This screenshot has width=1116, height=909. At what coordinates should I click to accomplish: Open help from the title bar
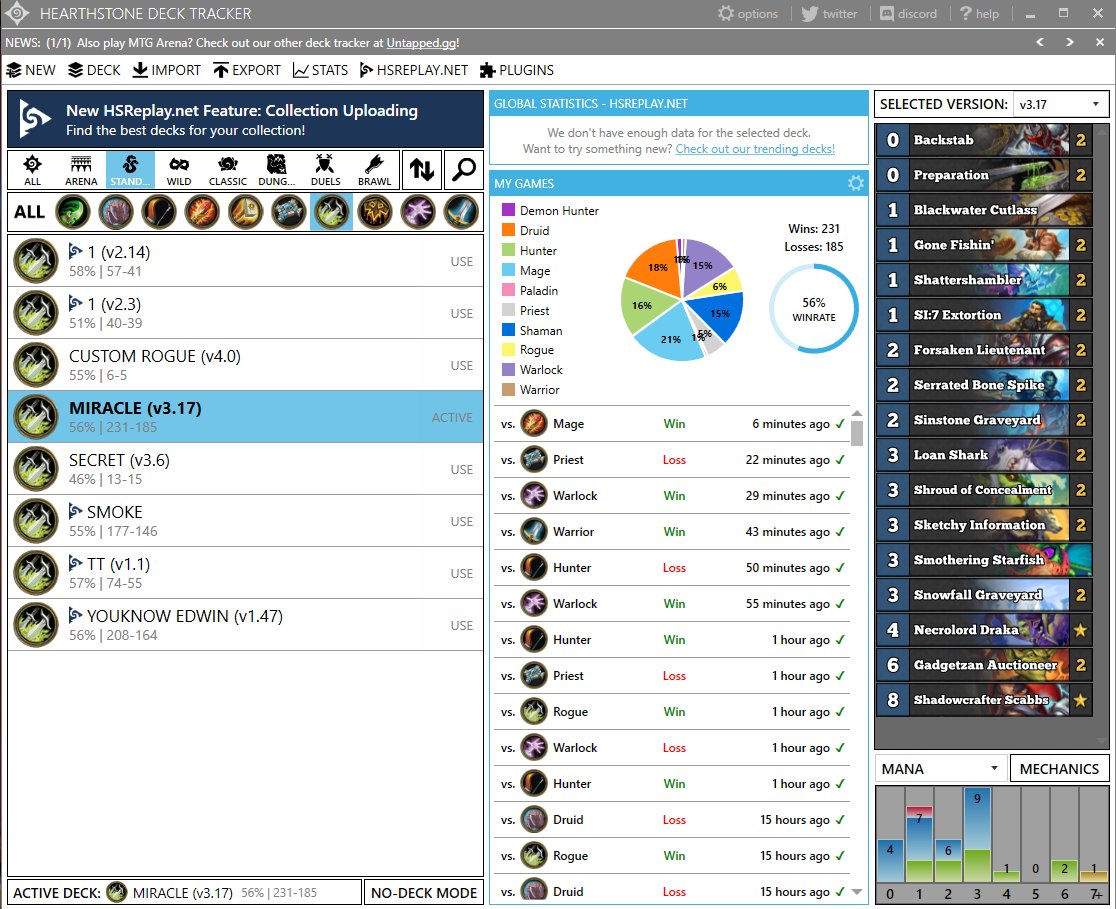click(x=979, y=14)
